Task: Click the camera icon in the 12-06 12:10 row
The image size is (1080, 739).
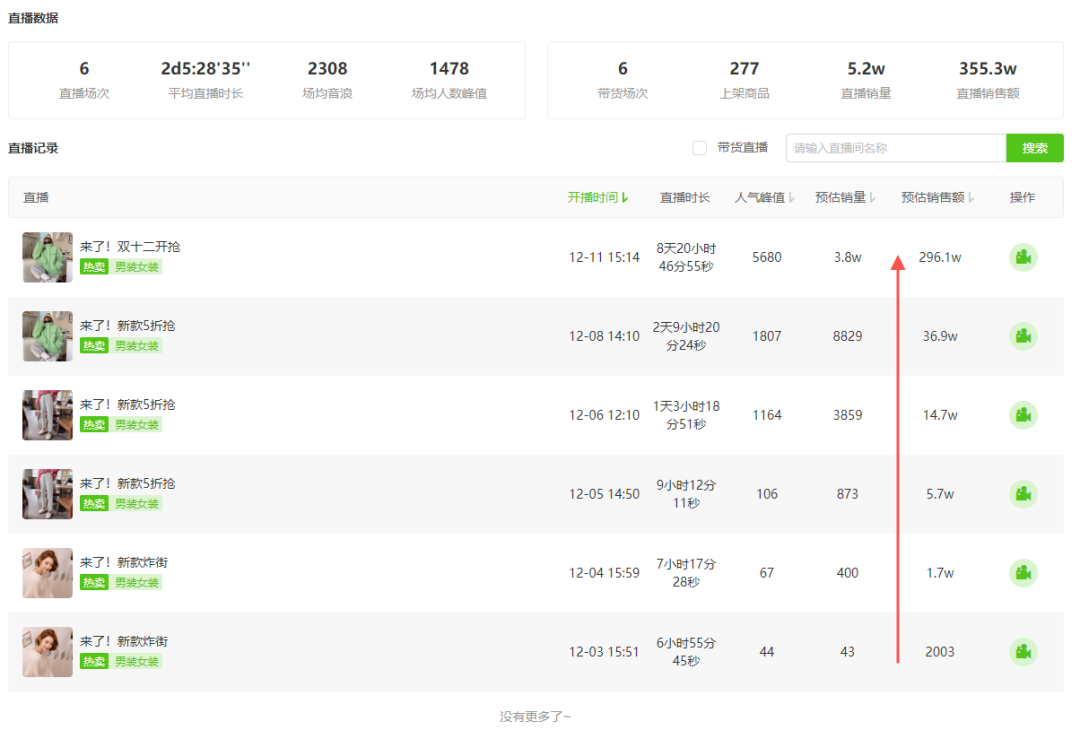Action: (1022, 415)
